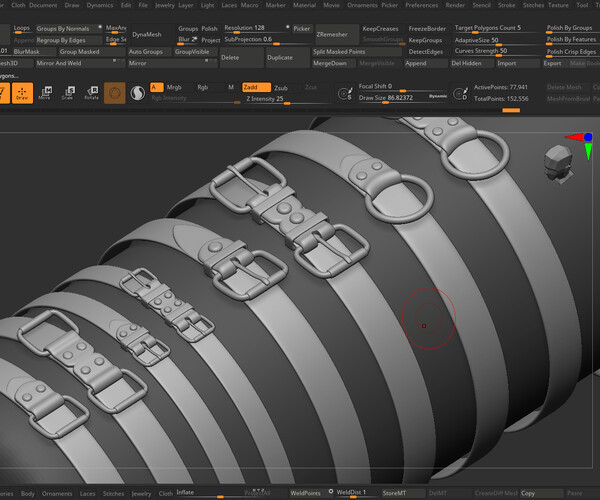Open the Preferences menu
The width and height of the screenshot is (600, 500).
coord(422,5)
